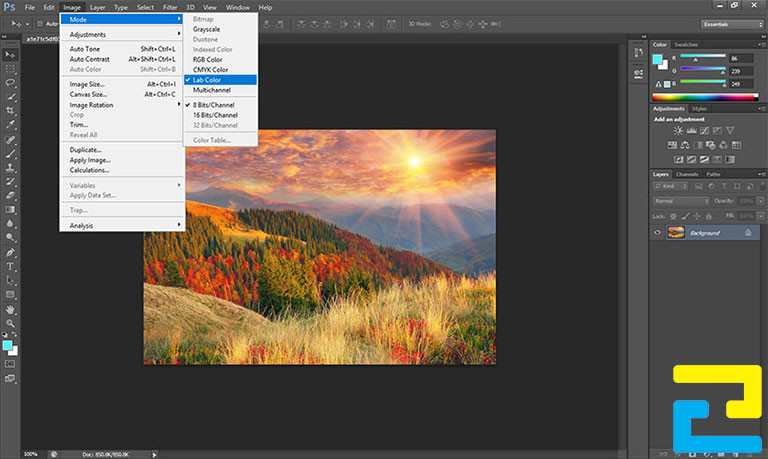Change the screen mode icon
This screenshot has height=459, width=768.
pyautogui.click(x=10, y=378)
